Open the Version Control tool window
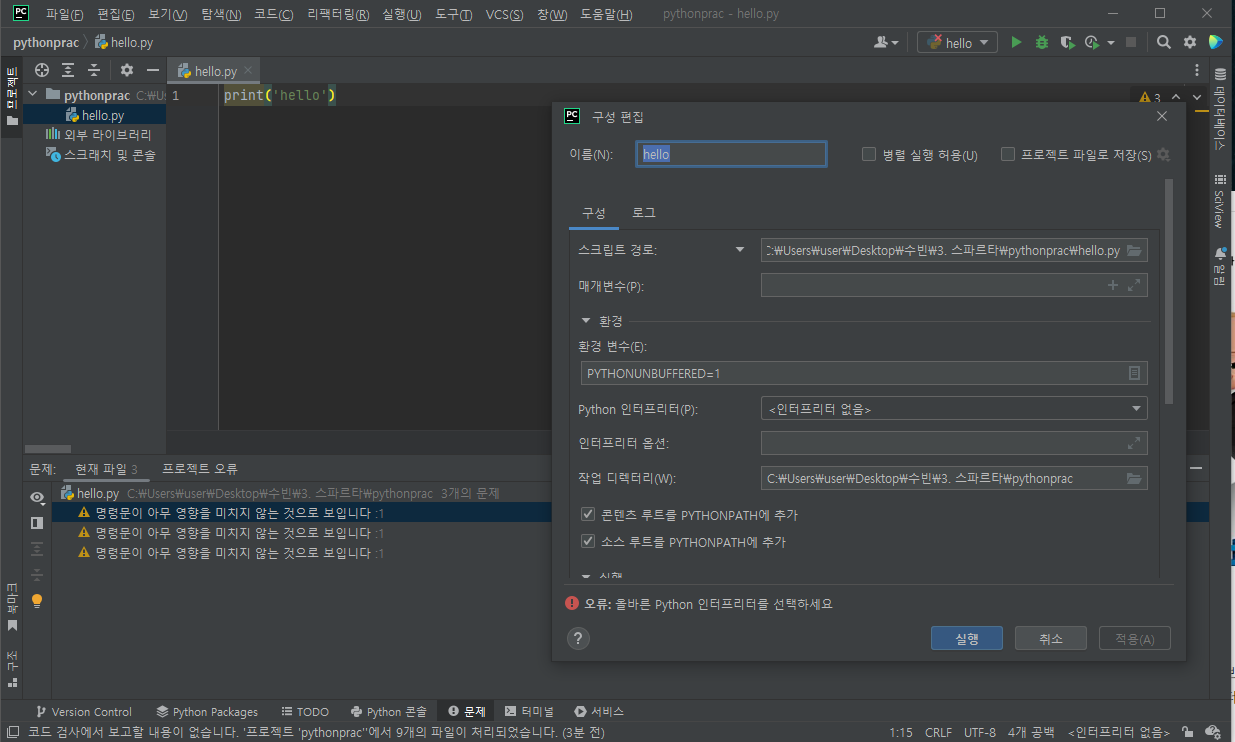 pyautogui.click(x=83, y=711)
